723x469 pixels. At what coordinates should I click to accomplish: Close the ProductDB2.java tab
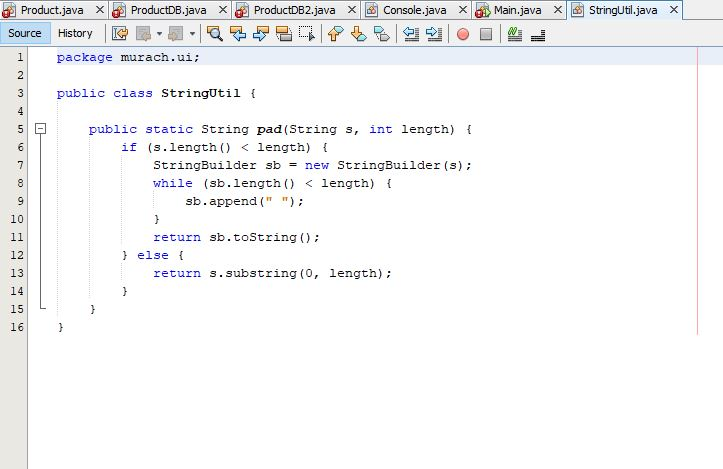[352, 10]
